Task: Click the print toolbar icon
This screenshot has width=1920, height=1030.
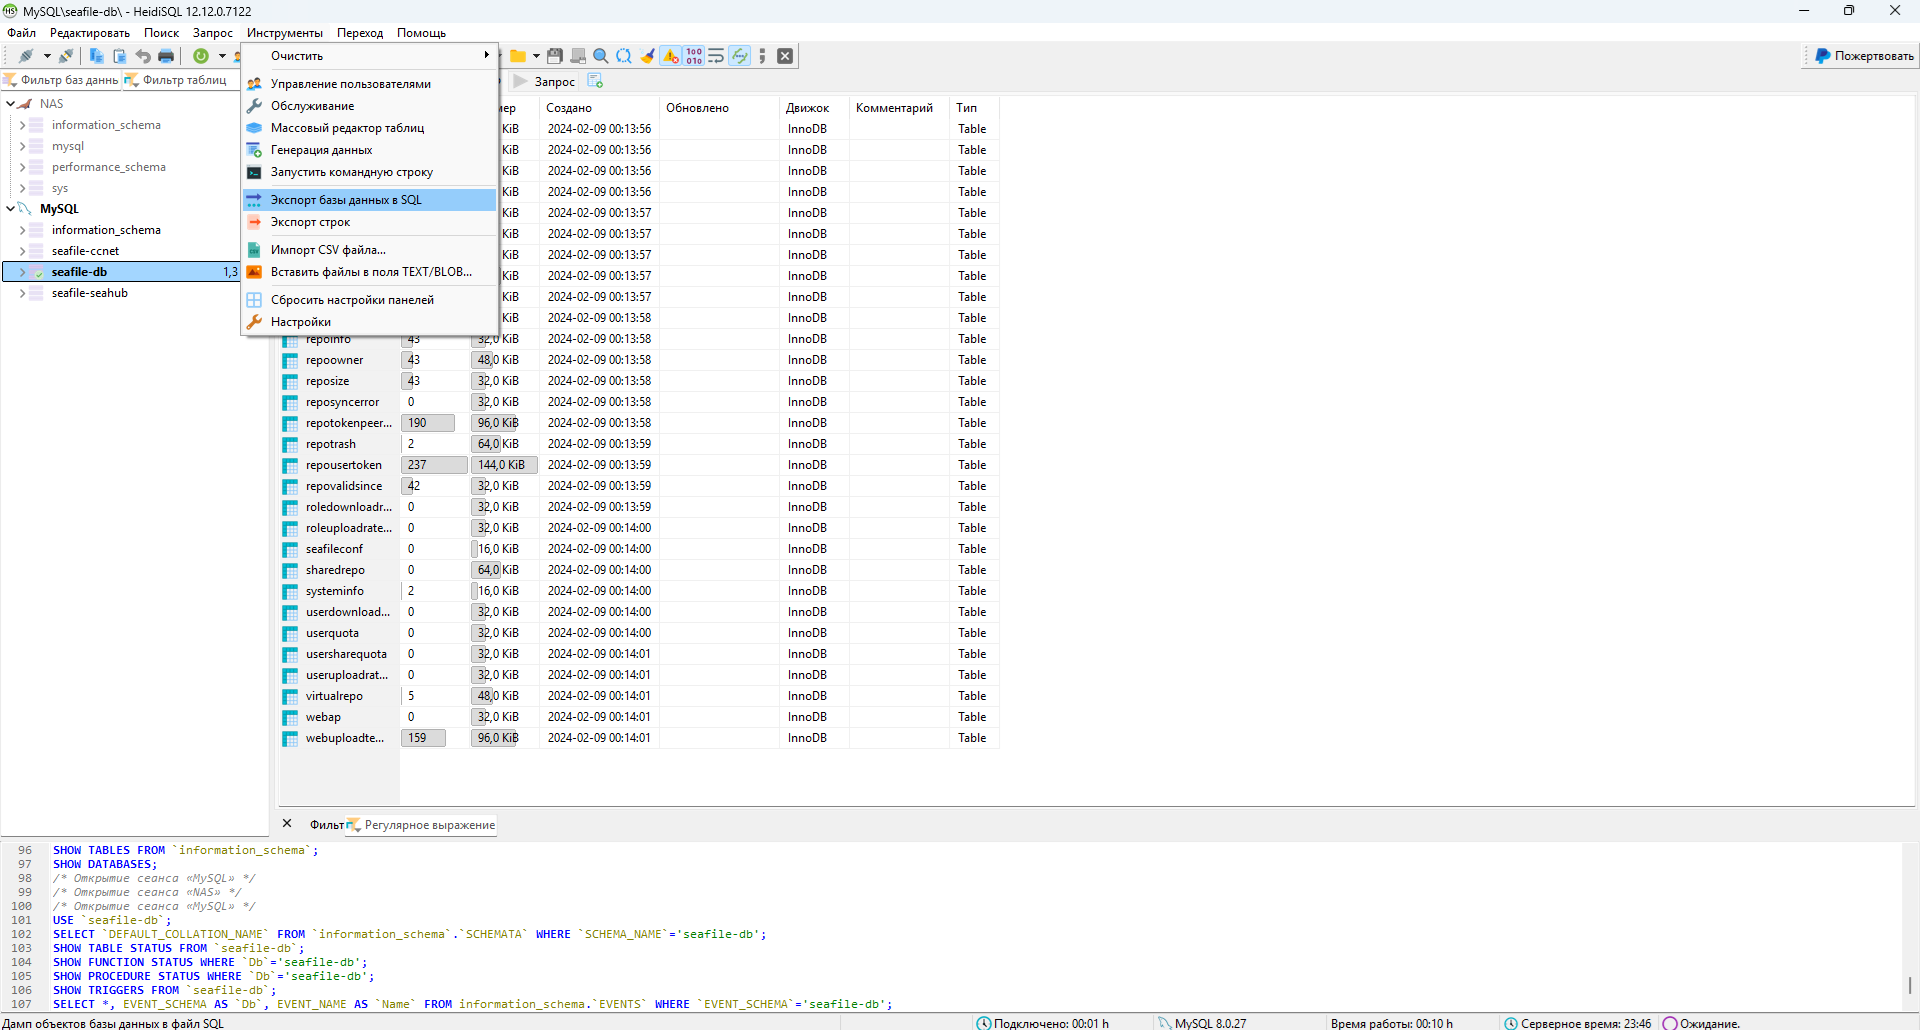Action: coord(166,56)
